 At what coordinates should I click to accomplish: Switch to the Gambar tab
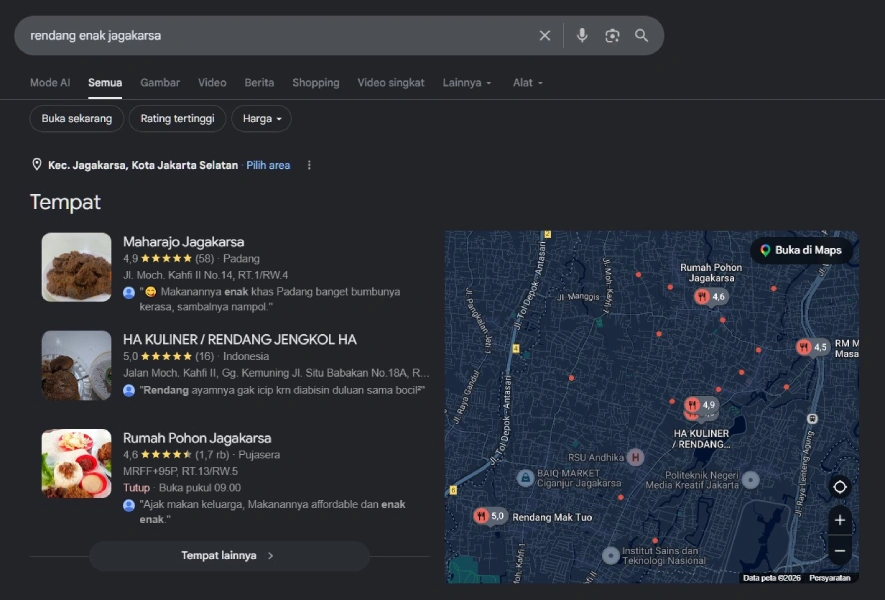coord(160,82)
